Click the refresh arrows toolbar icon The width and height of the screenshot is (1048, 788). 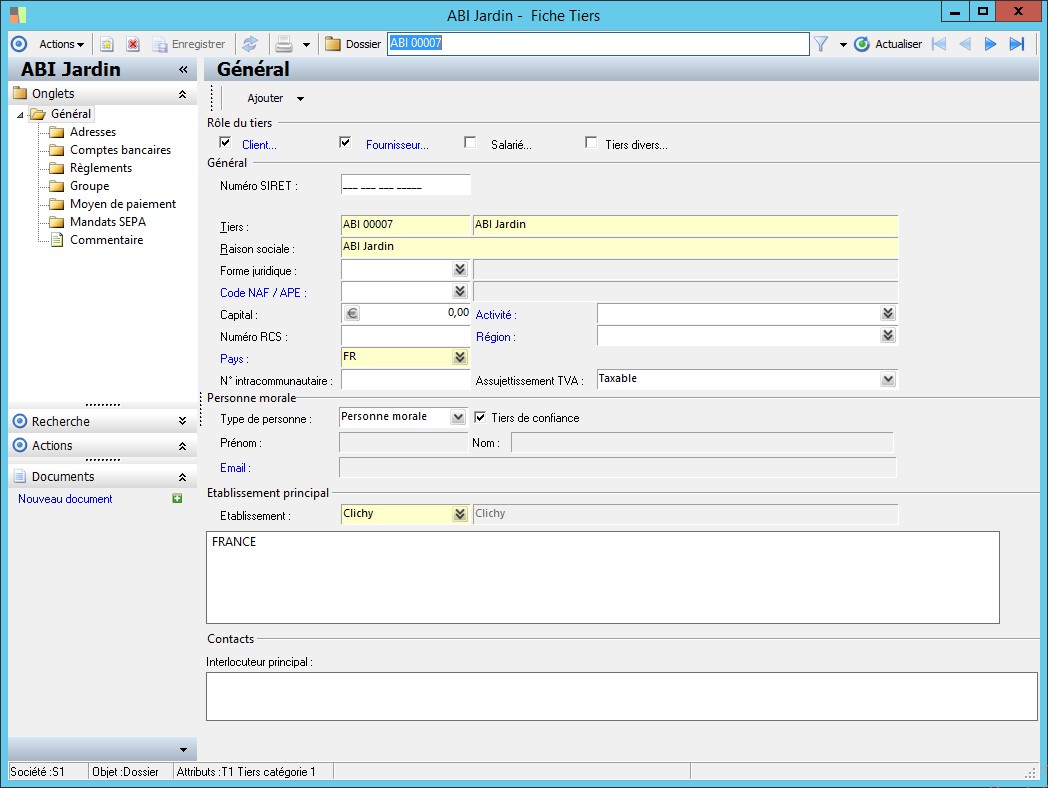[250, 44]
